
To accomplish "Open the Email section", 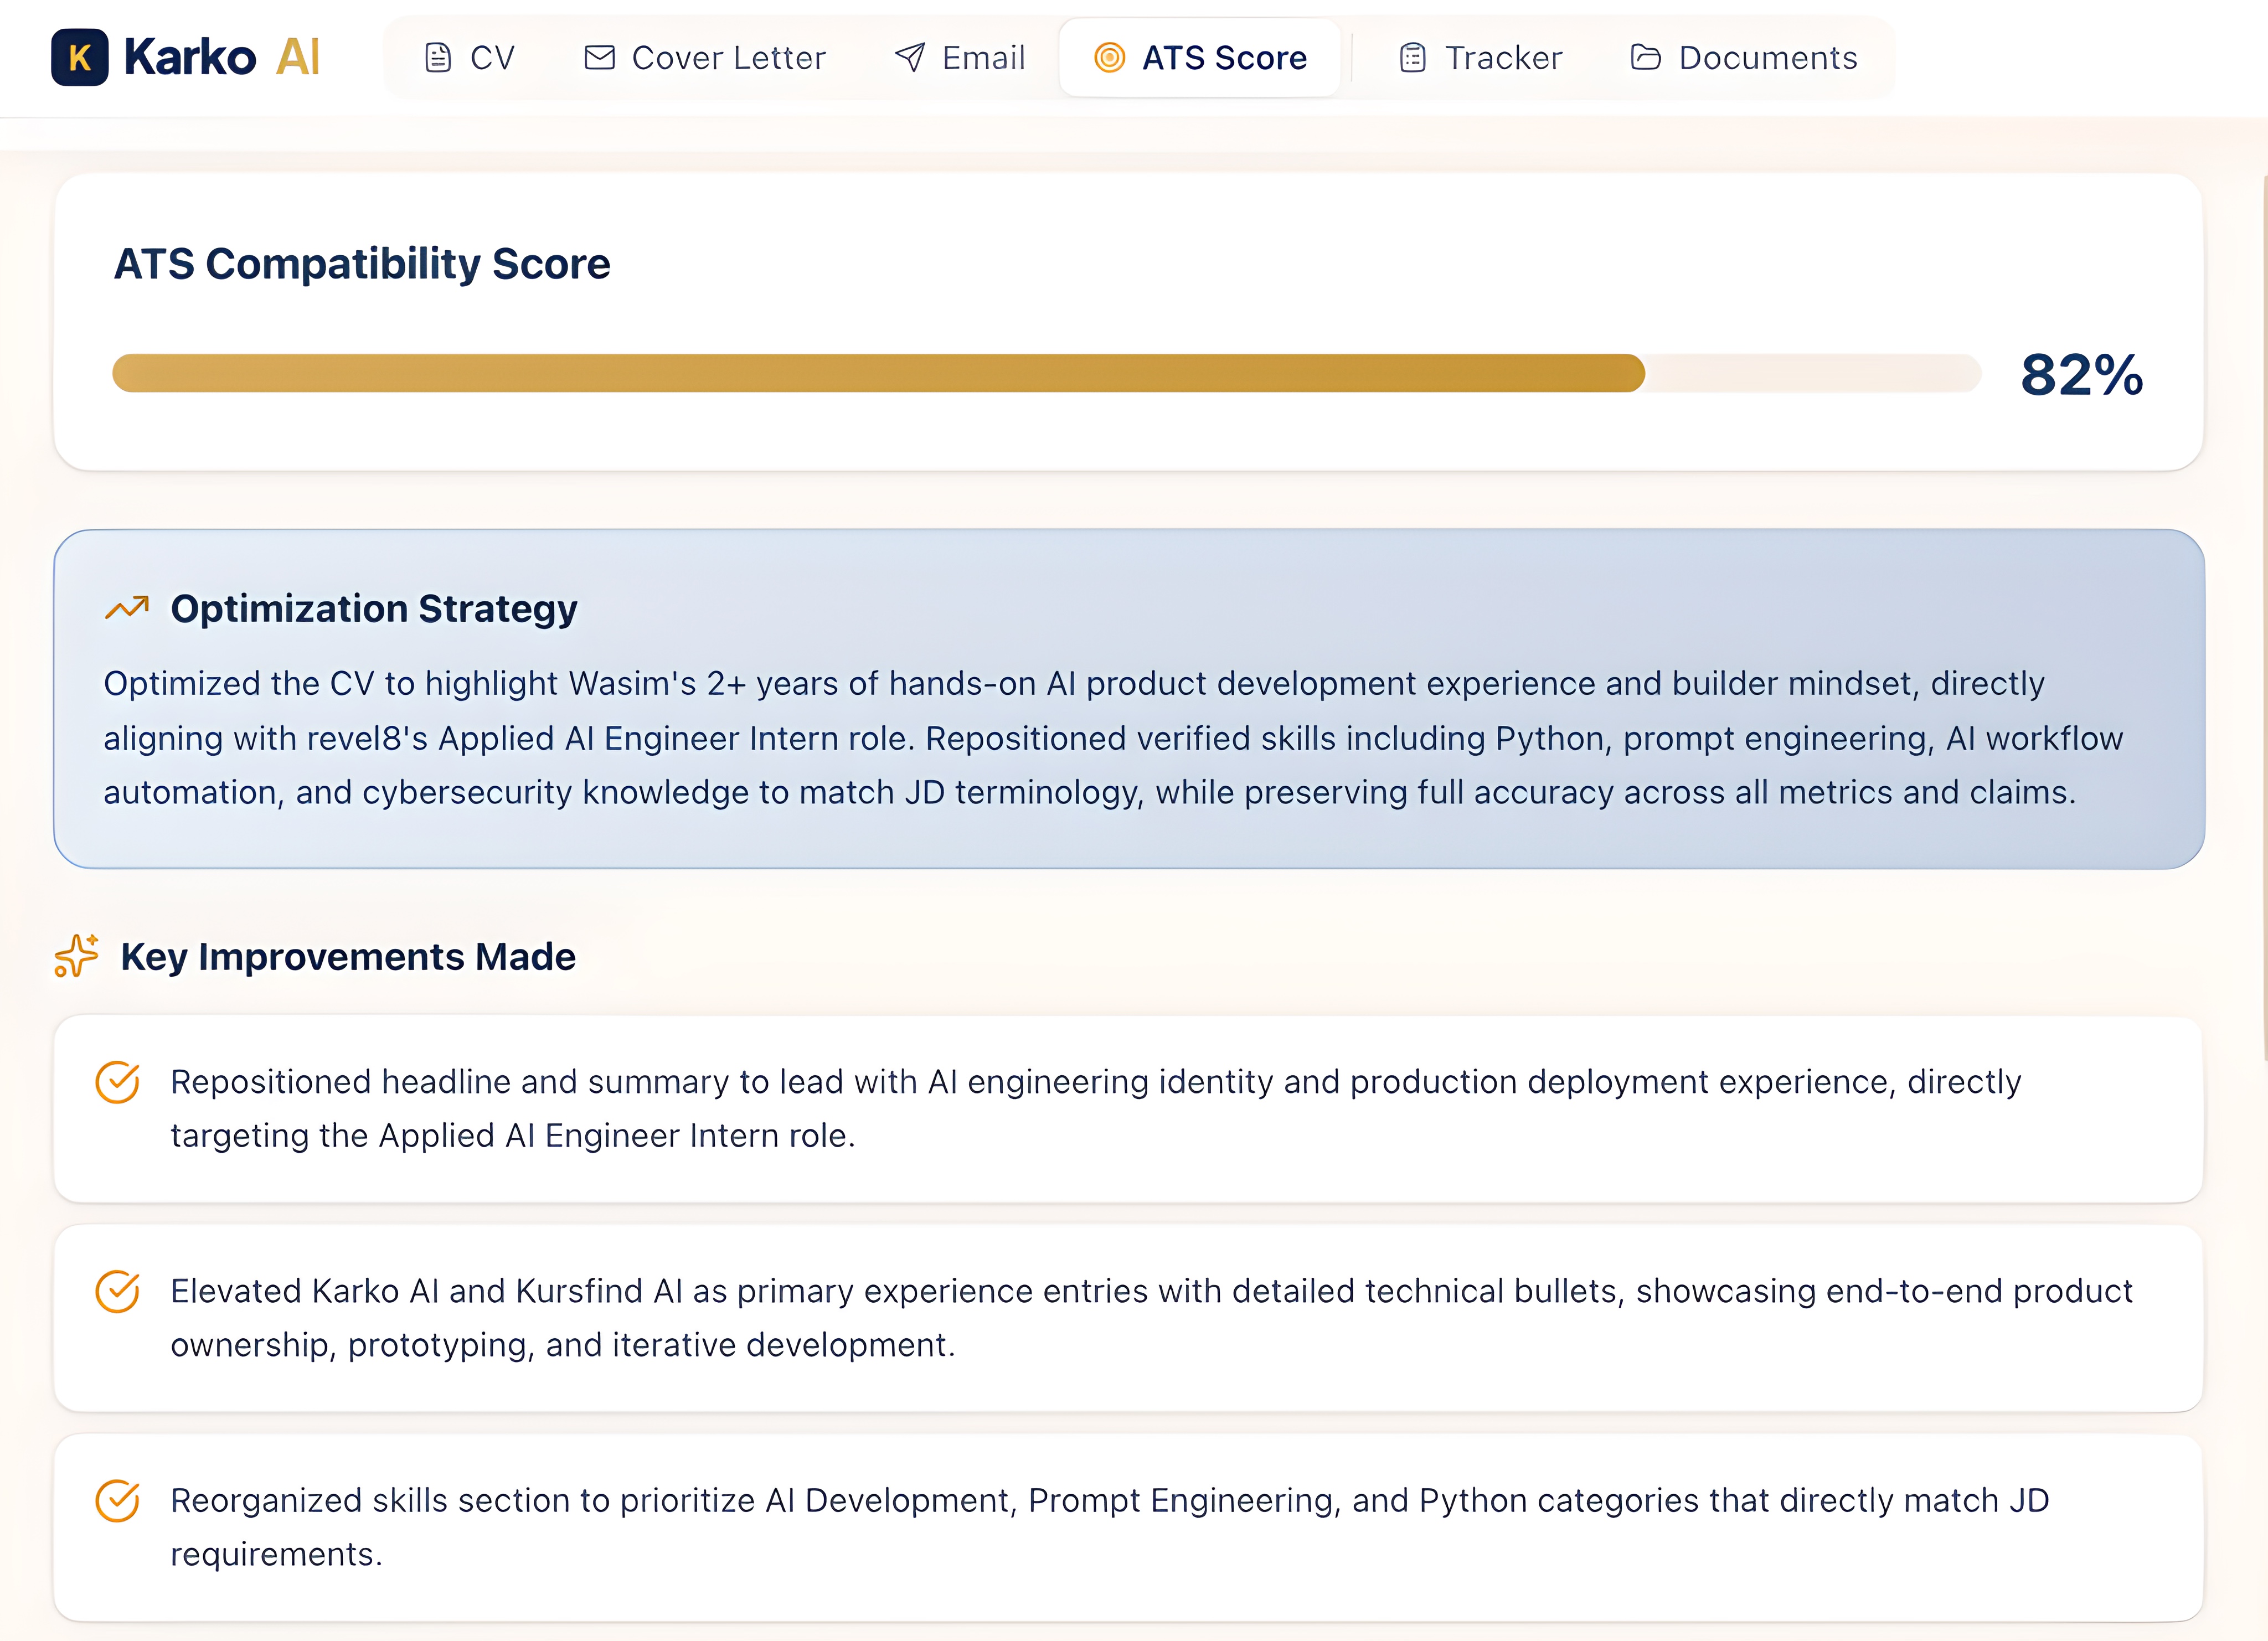I will coord(959,57).
